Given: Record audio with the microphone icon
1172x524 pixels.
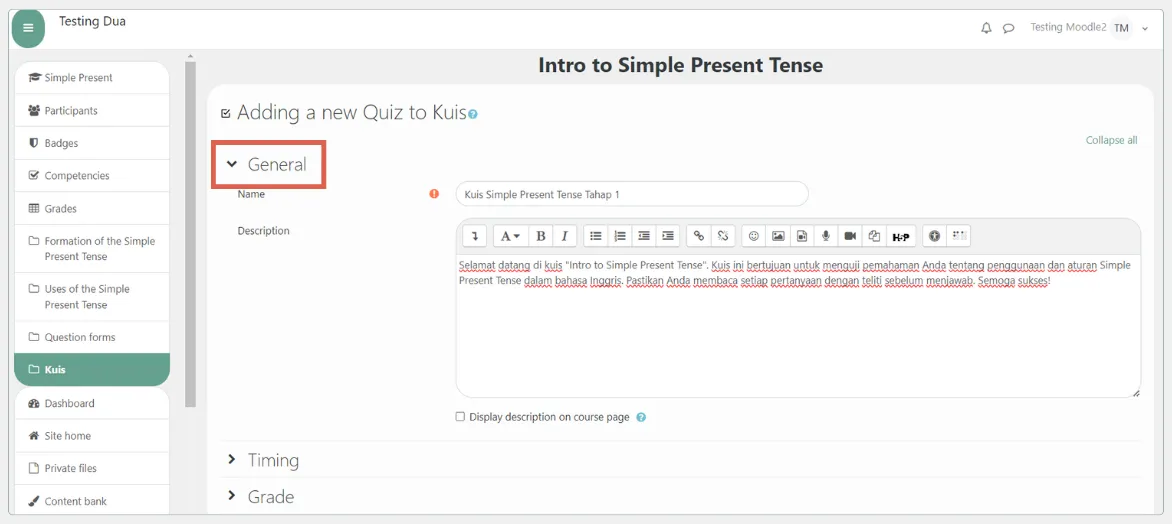Looking at the screenshot, I should tap(826, 236).
